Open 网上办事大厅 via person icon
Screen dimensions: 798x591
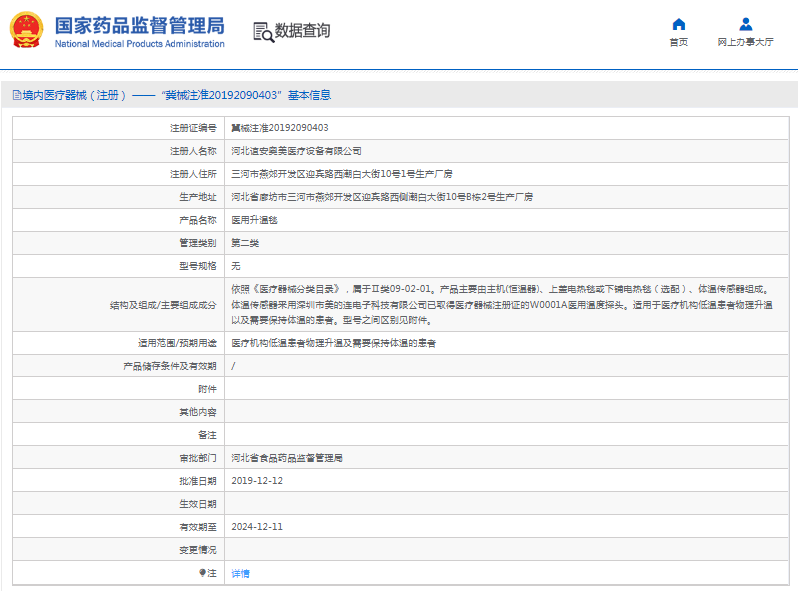tap(745, 24)
